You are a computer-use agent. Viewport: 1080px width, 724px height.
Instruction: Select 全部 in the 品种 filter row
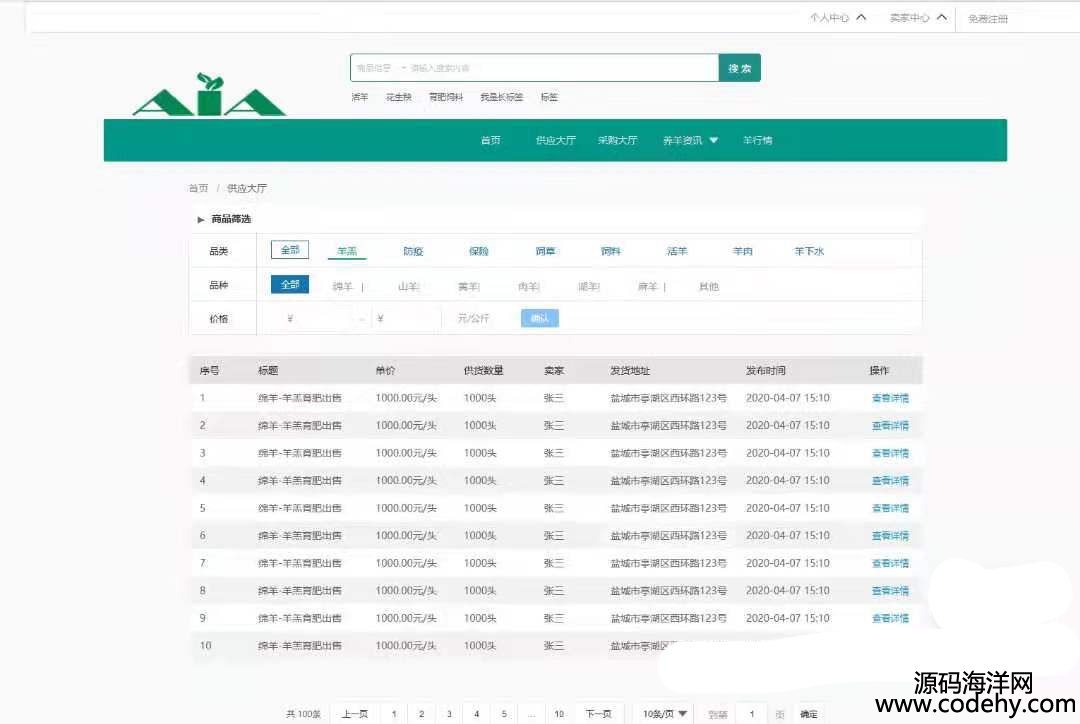pos(290,285)
